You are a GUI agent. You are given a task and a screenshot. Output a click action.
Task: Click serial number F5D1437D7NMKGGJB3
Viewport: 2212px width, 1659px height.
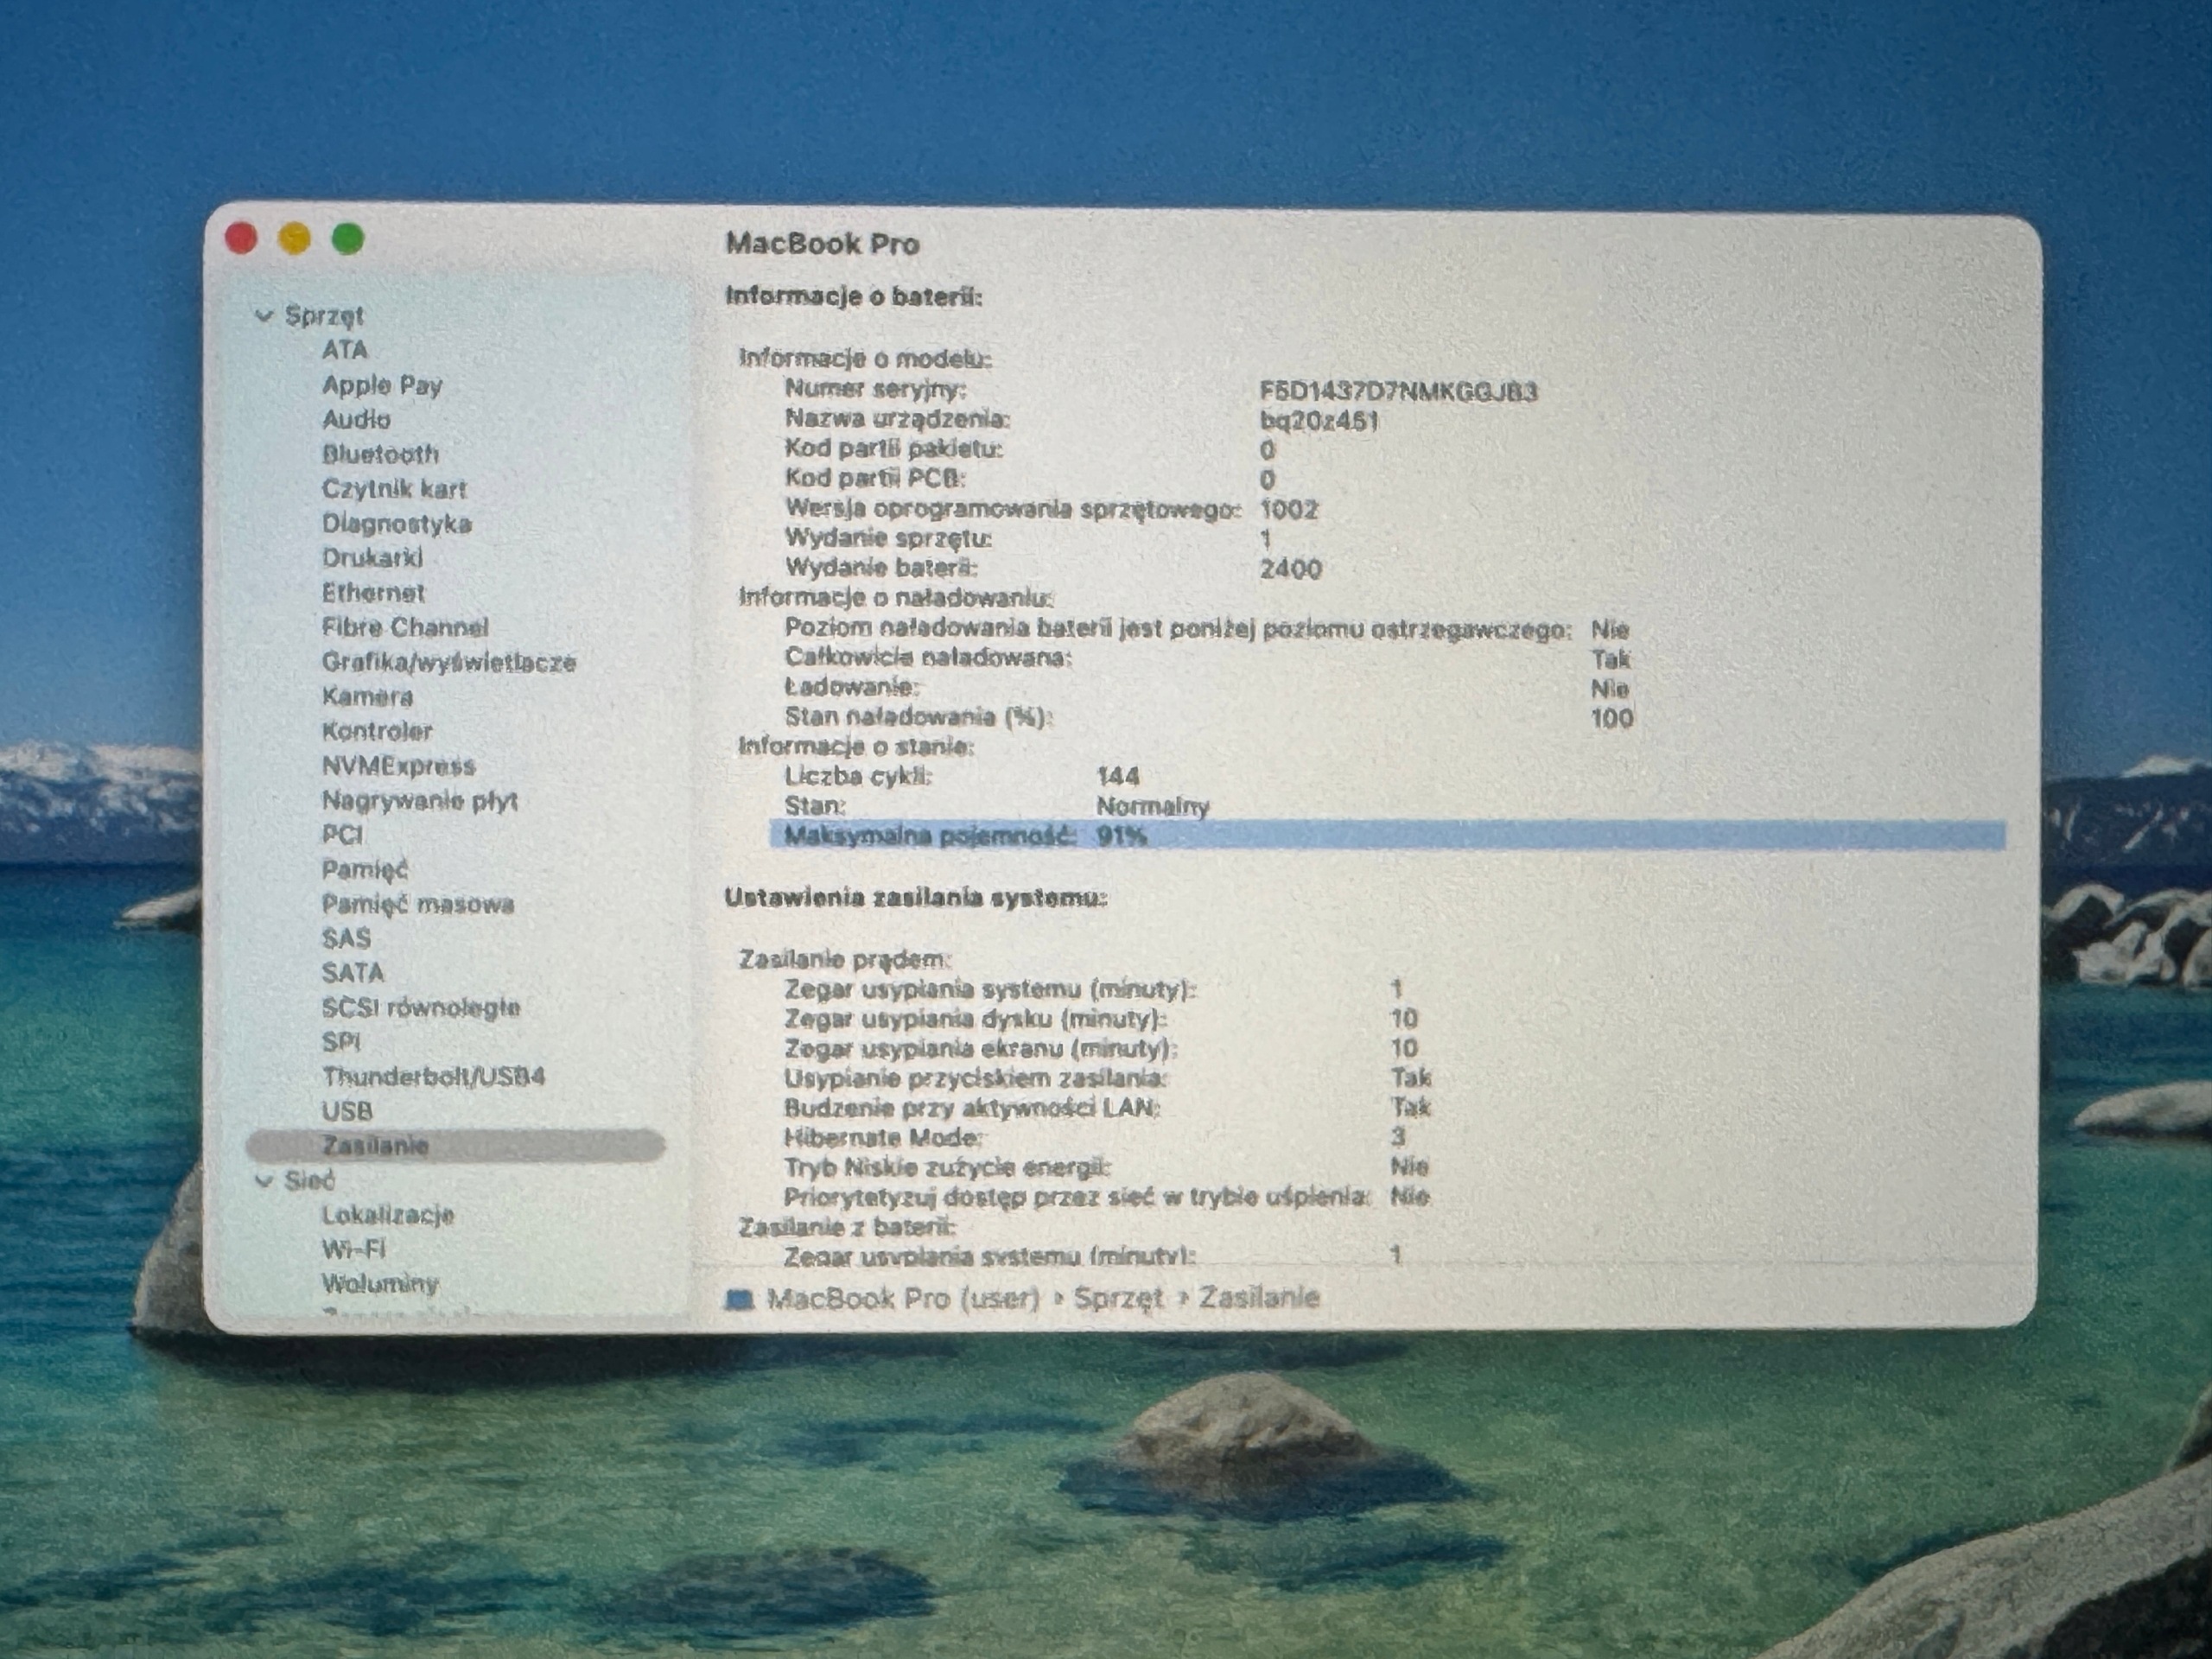pyautogui.click(x=1398, y=391)
